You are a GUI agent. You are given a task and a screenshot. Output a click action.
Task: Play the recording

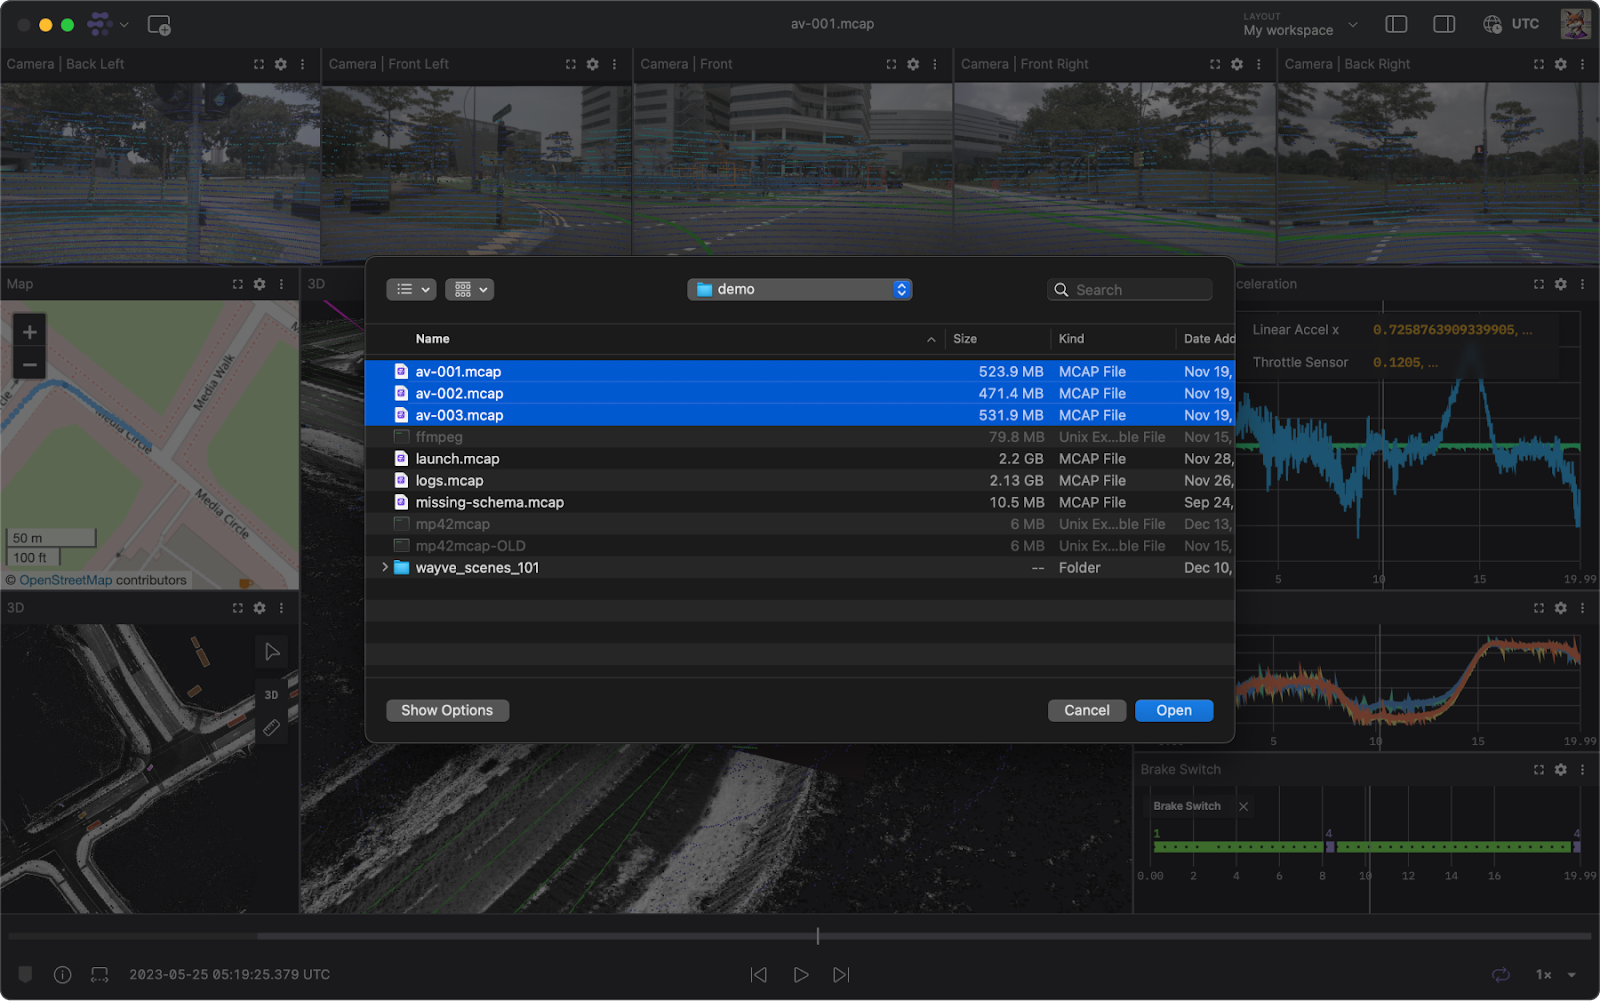click(800, 974)
